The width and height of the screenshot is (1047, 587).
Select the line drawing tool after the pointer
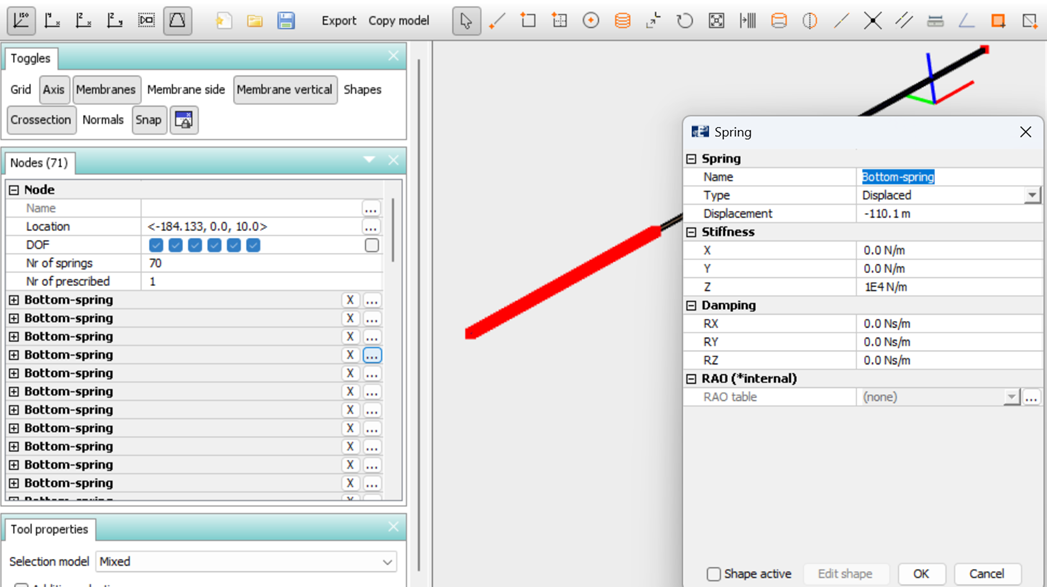click(x=497, y=21)
